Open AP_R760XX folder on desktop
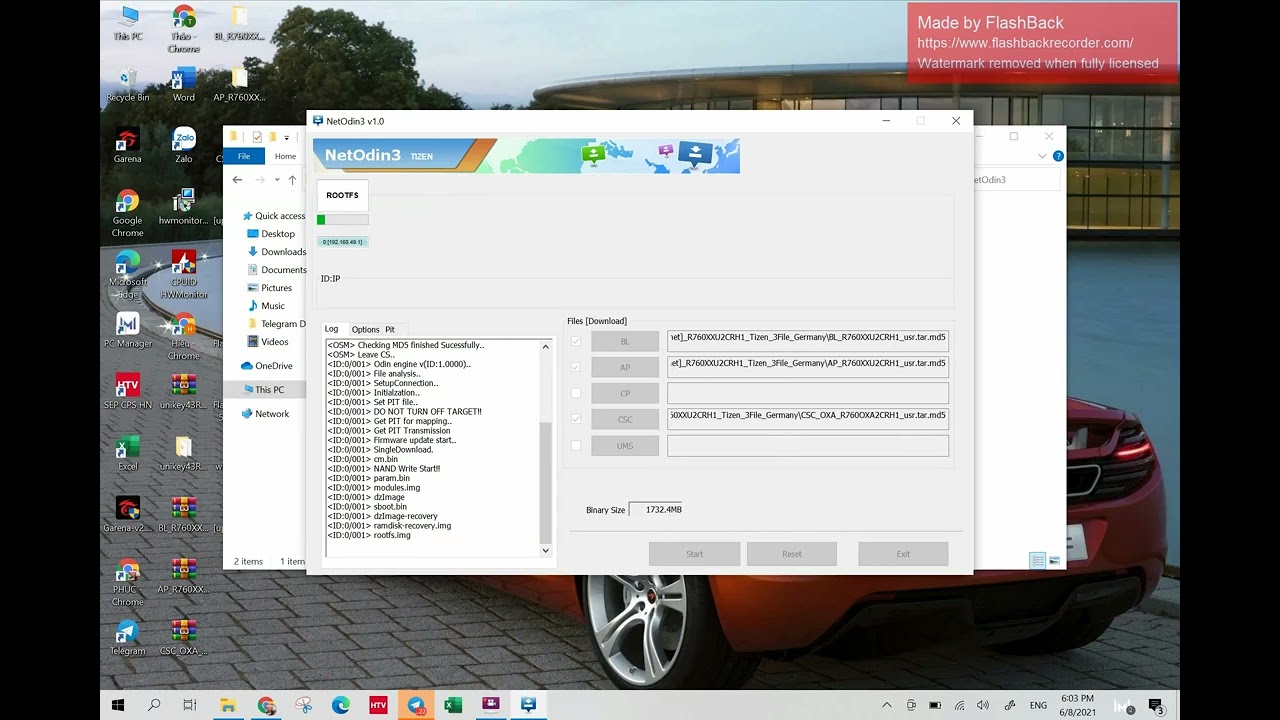The height and width of the screenshot is (720, 1280). [x=240, y=84]
